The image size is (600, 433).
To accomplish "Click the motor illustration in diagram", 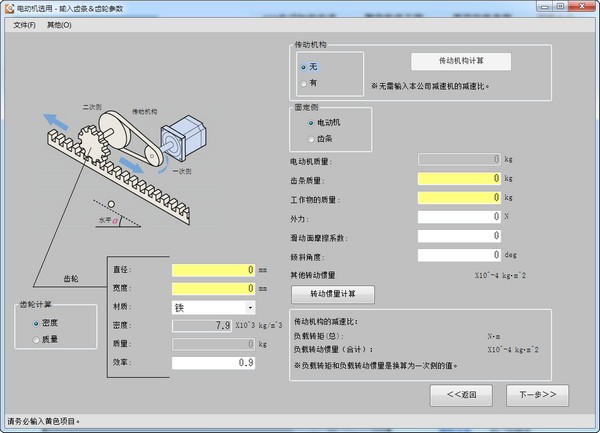I will point(184,138).
